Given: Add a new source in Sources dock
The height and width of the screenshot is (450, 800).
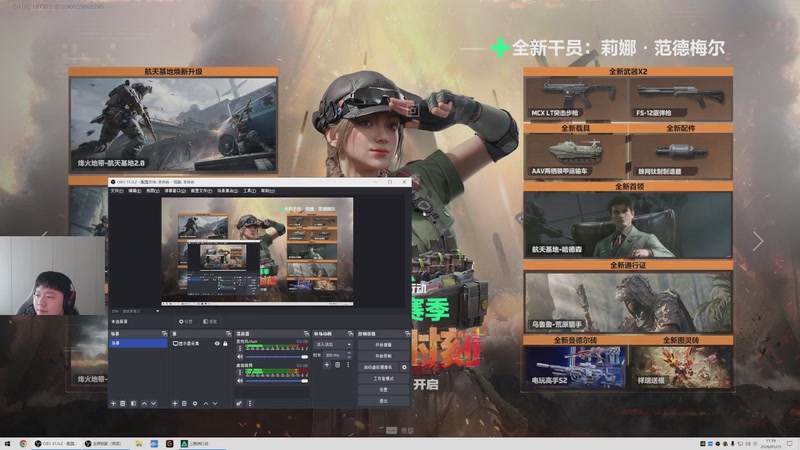Looking at the screenshot, I should point(174,403).
